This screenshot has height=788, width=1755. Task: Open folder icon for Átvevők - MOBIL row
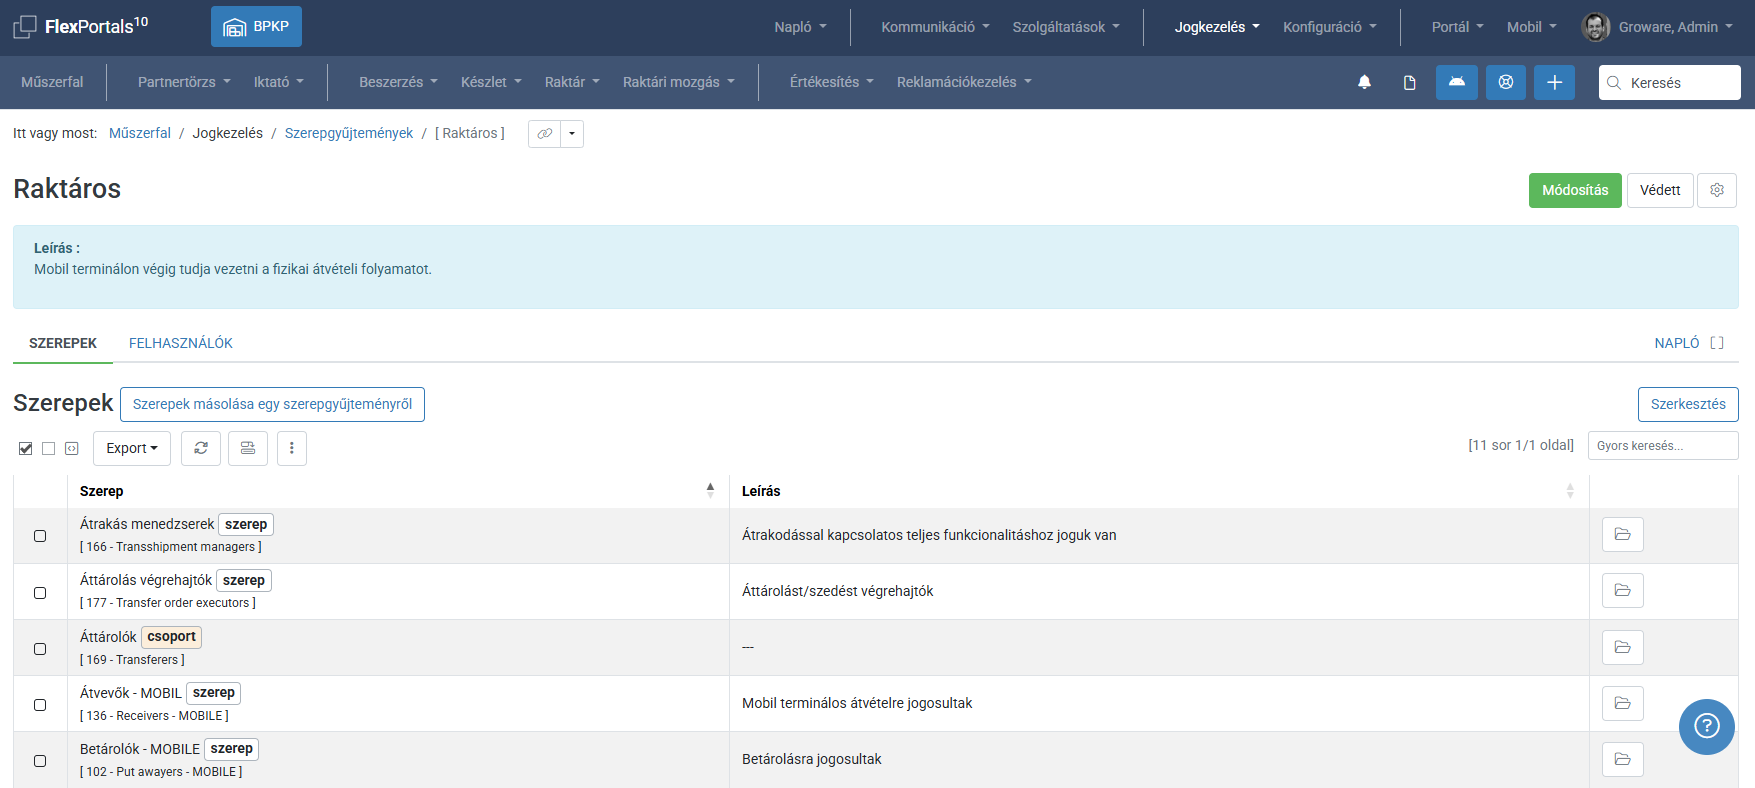click(1623, 703)
